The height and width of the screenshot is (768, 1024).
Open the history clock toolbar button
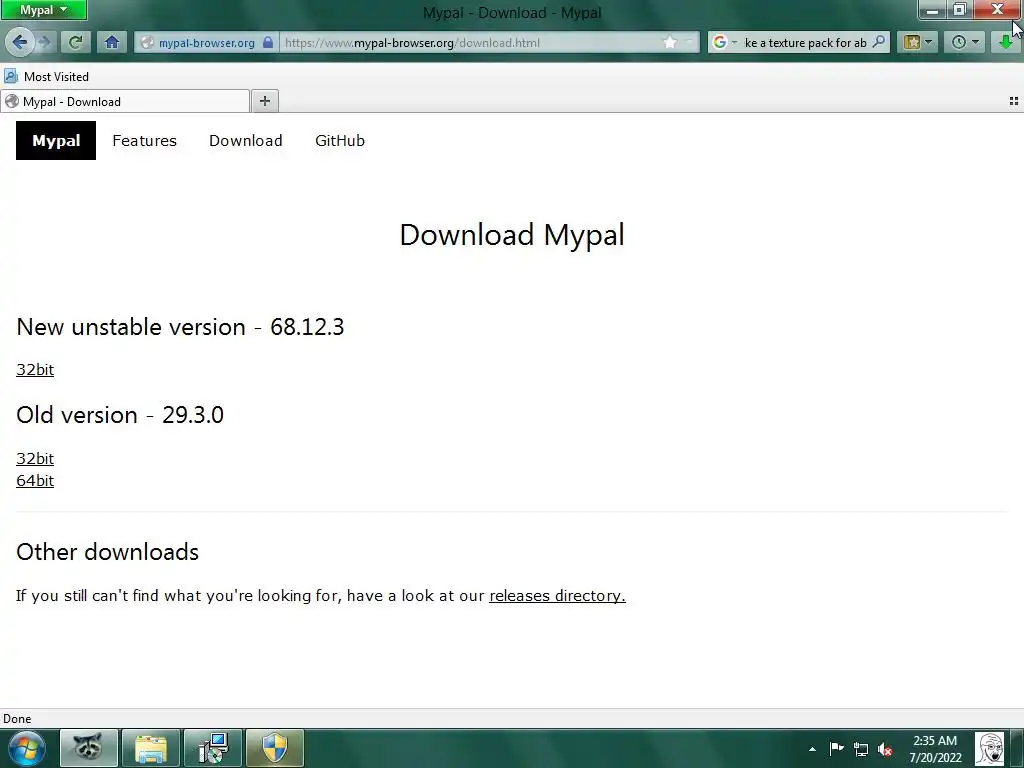click(965, 42)
